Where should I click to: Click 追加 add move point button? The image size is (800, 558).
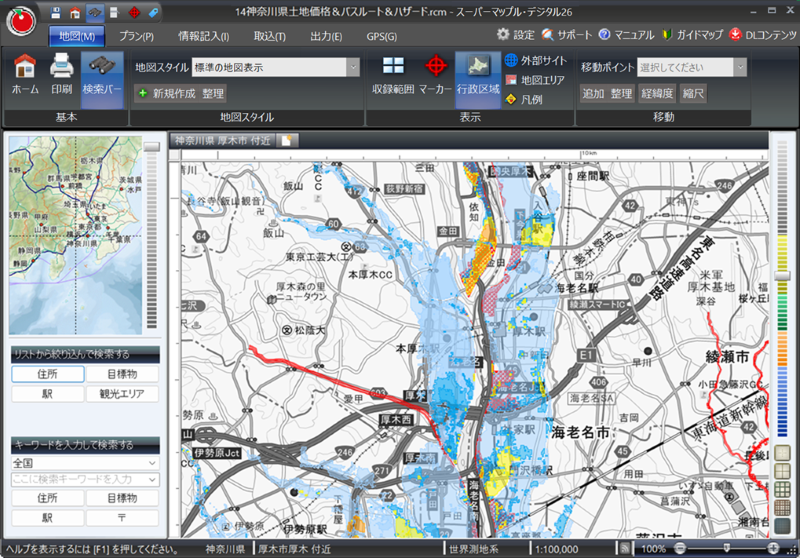tap(593, 93)
